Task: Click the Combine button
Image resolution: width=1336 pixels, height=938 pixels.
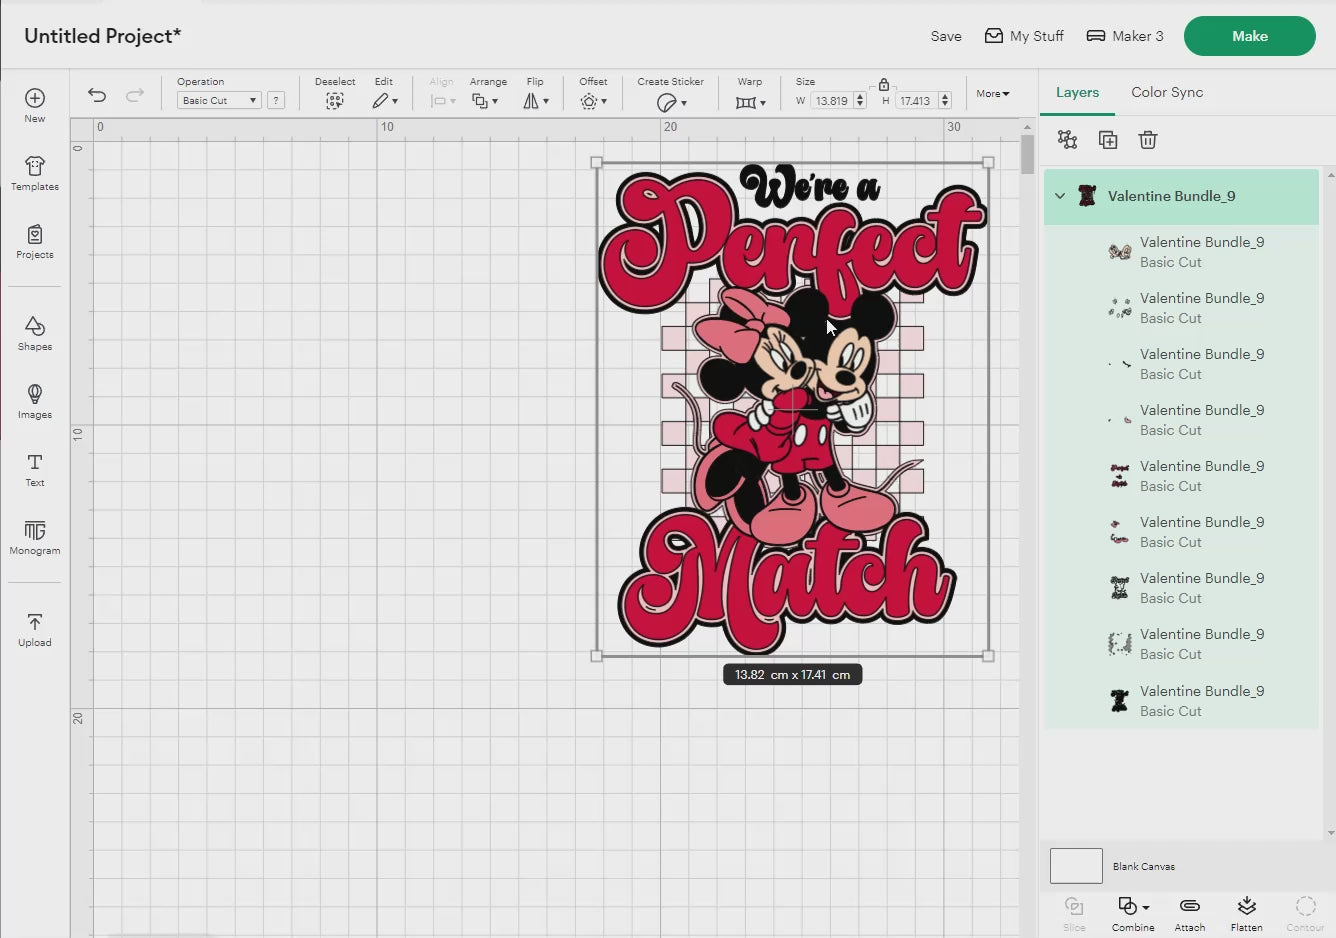Action: click(1133, 914)
